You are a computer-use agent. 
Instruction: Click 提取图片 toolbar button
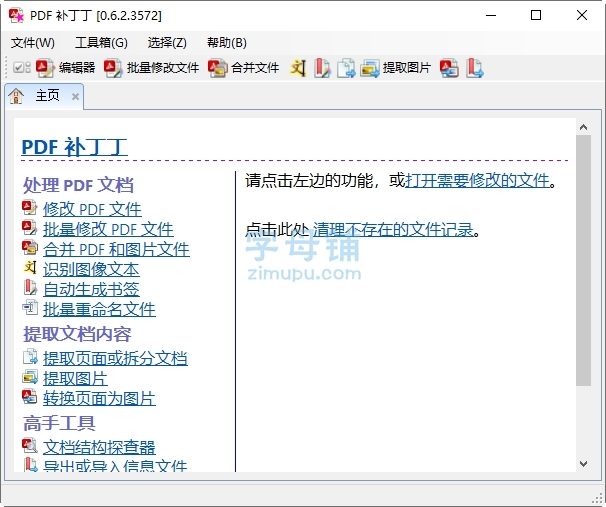click(x=395, y=68)
